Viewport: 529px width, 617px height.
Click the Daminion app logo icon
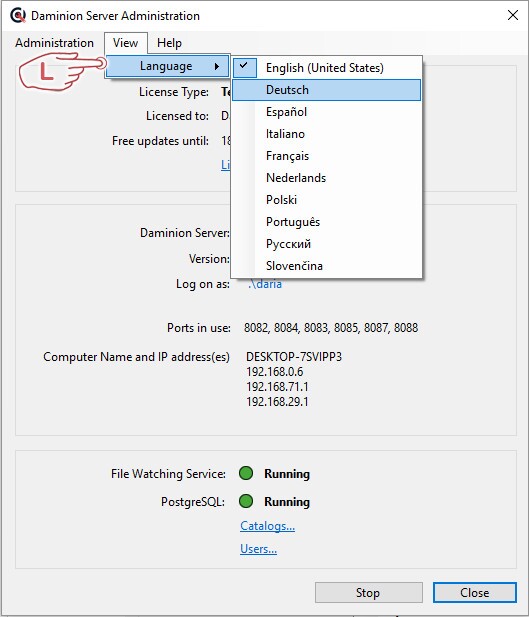tap(18, 16)
